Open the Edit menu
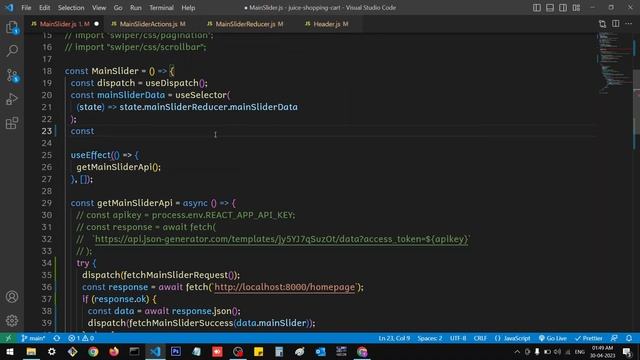 pos(44,8)
